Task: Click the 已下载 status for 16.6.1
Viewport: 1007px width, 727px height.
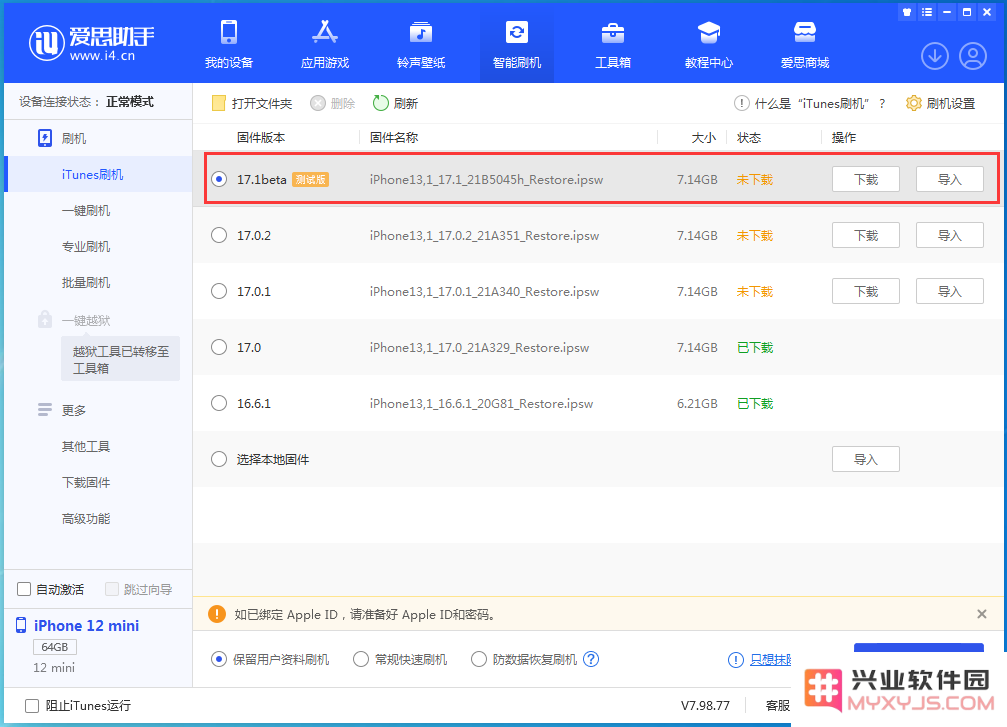Action: pos(755,403)
